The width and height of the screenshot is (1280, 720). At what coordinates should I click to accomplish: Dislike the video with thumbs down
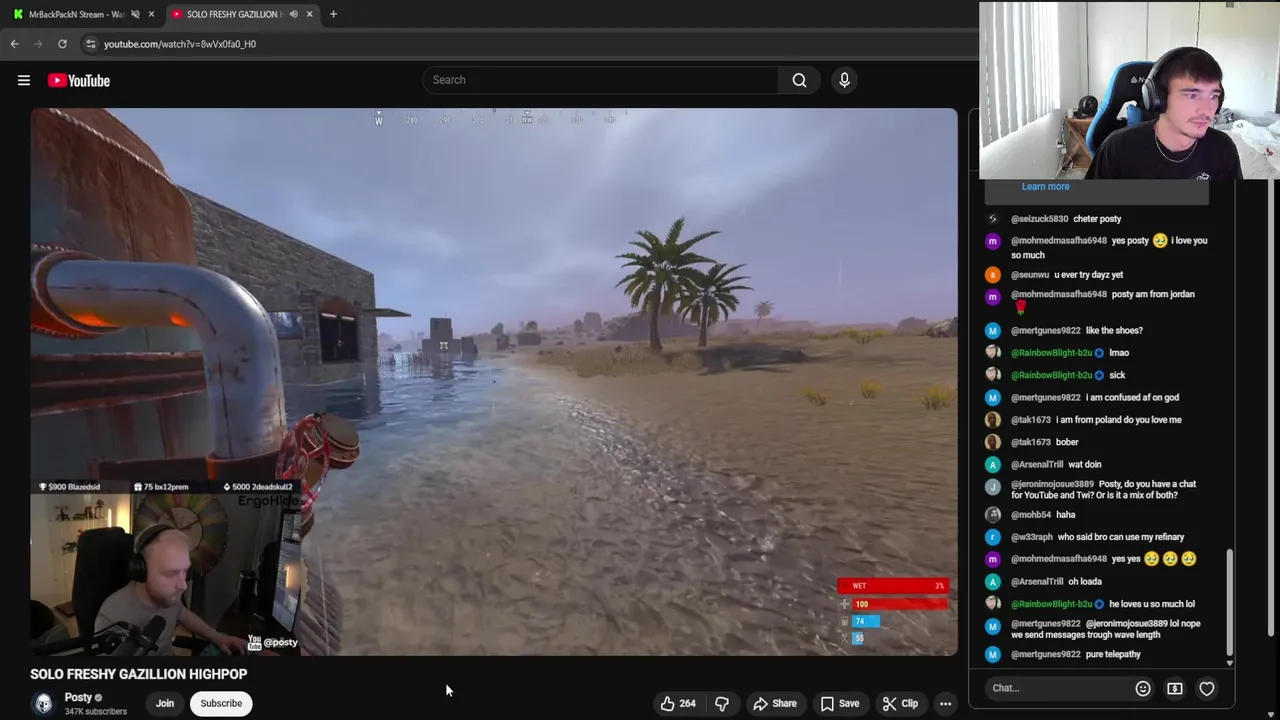(x=721, y=704)
